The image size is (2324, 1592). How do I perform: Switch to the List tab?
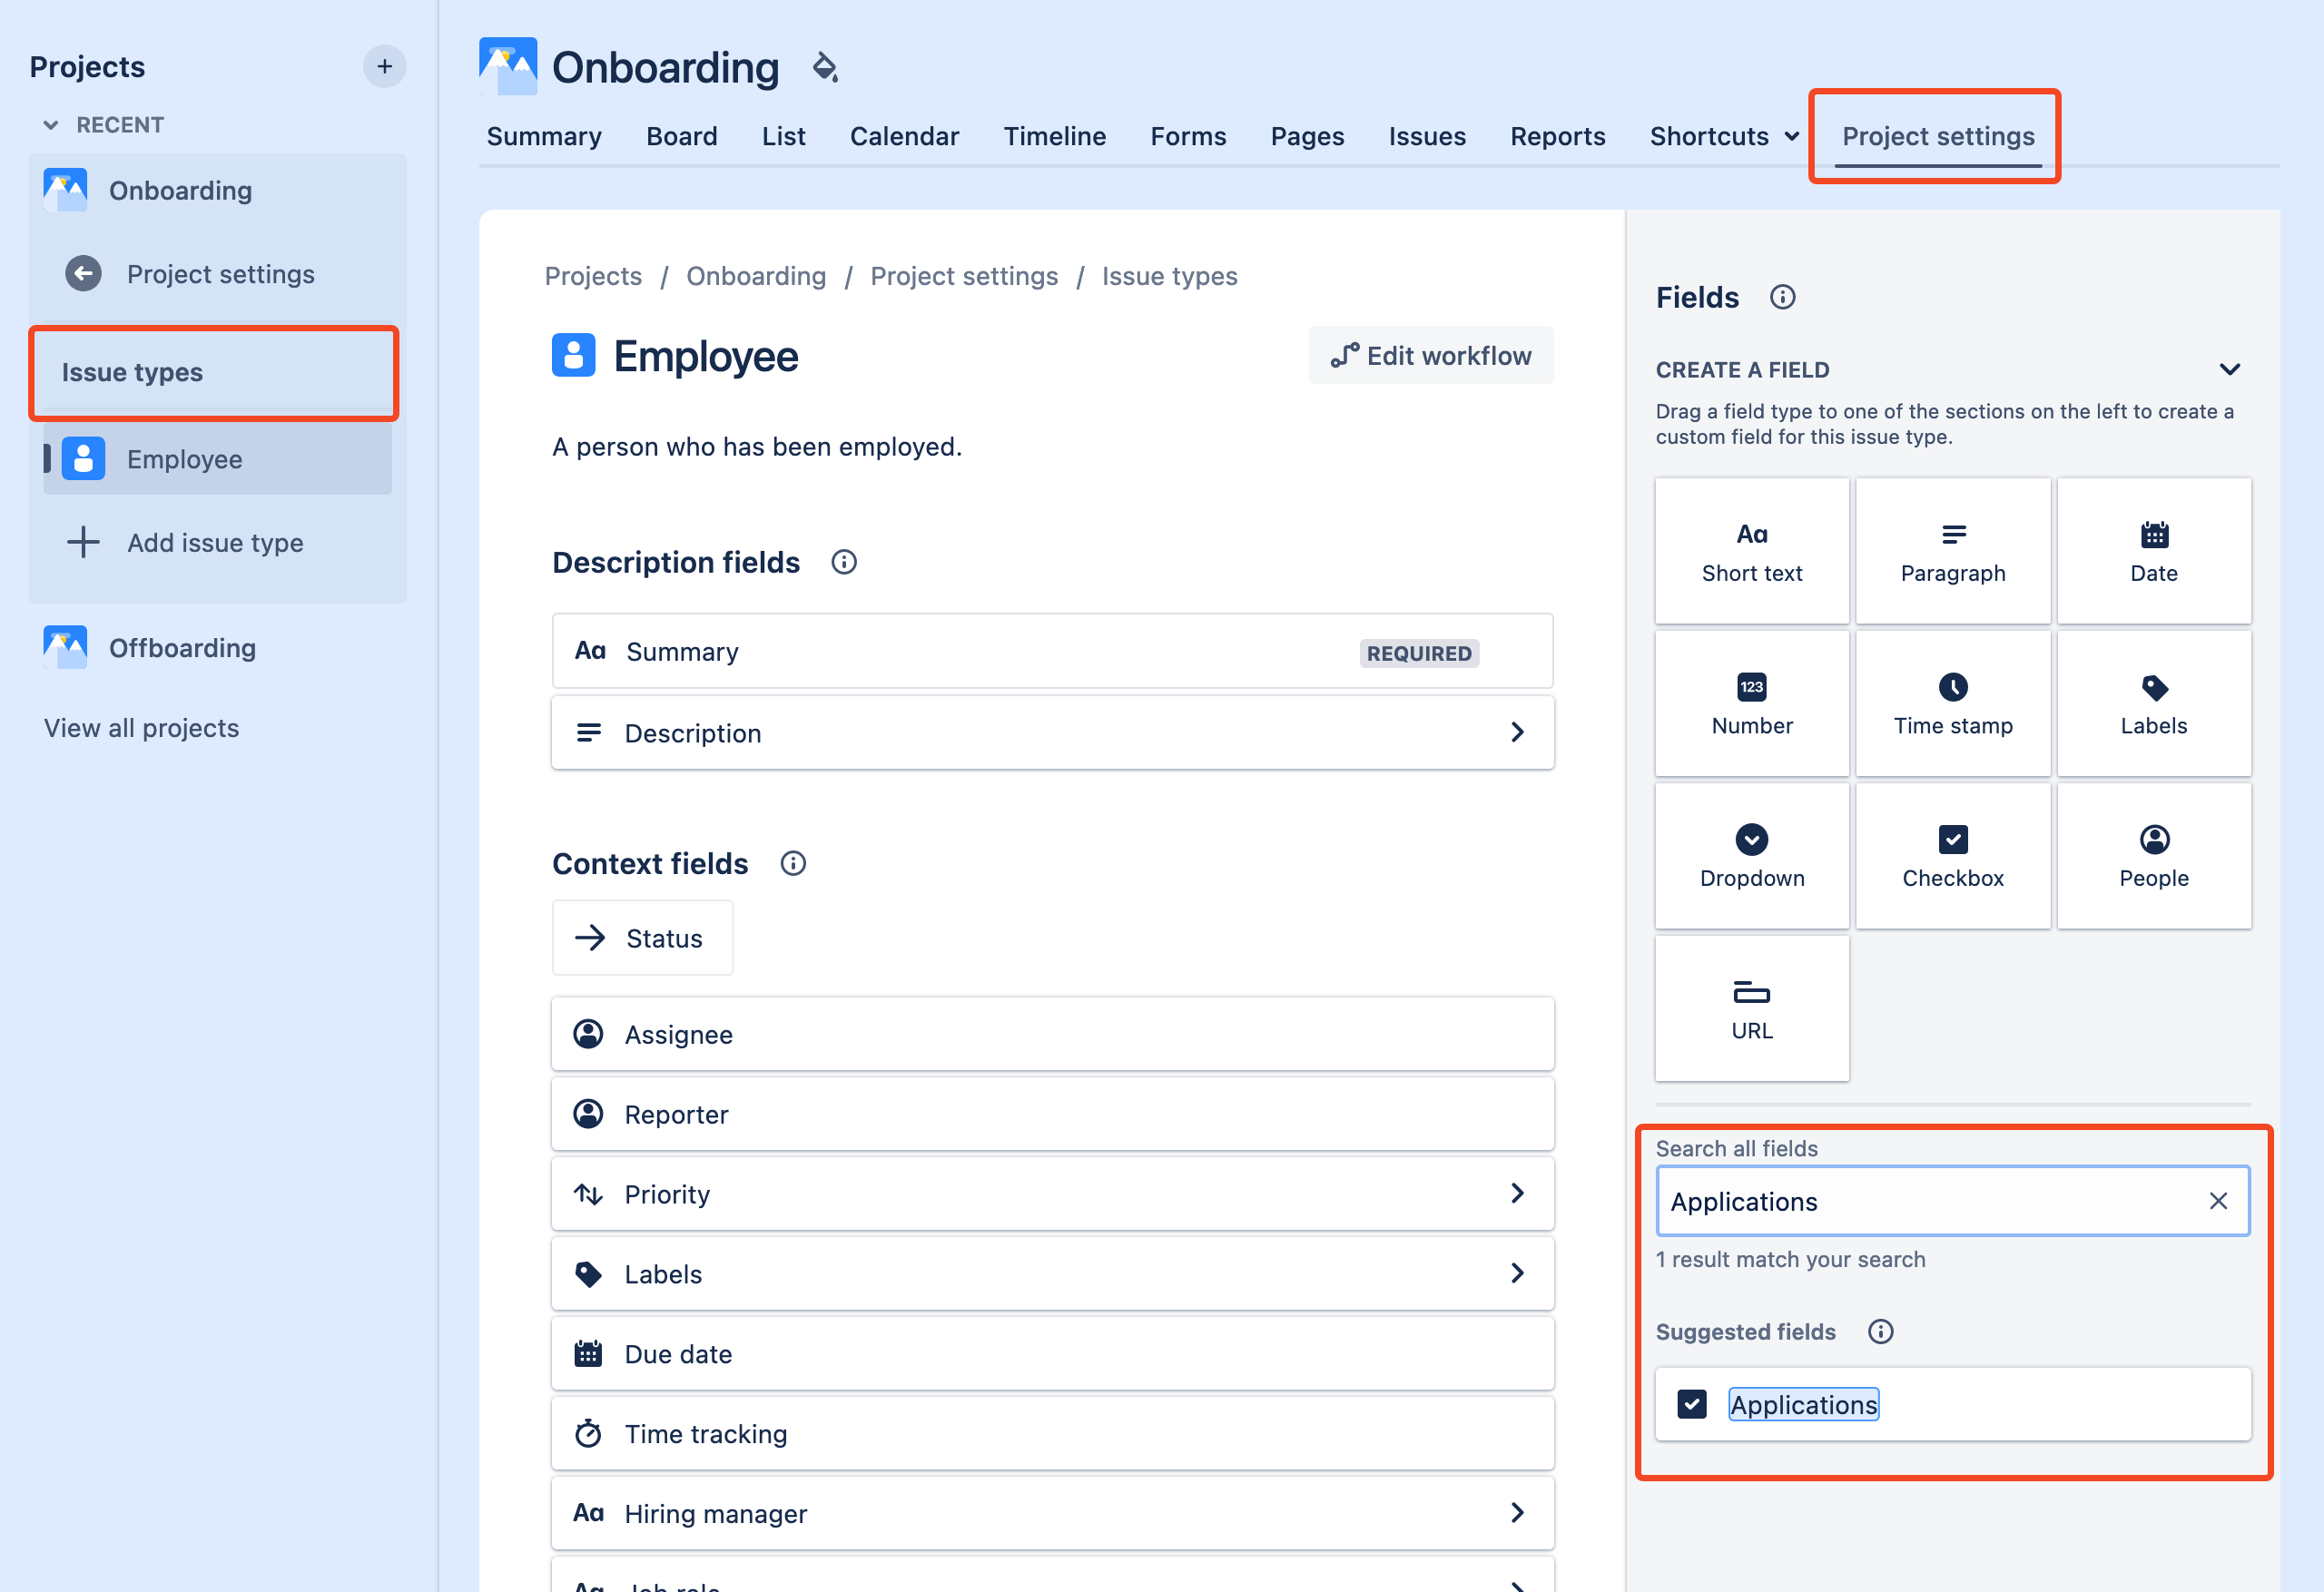(783, 136)
